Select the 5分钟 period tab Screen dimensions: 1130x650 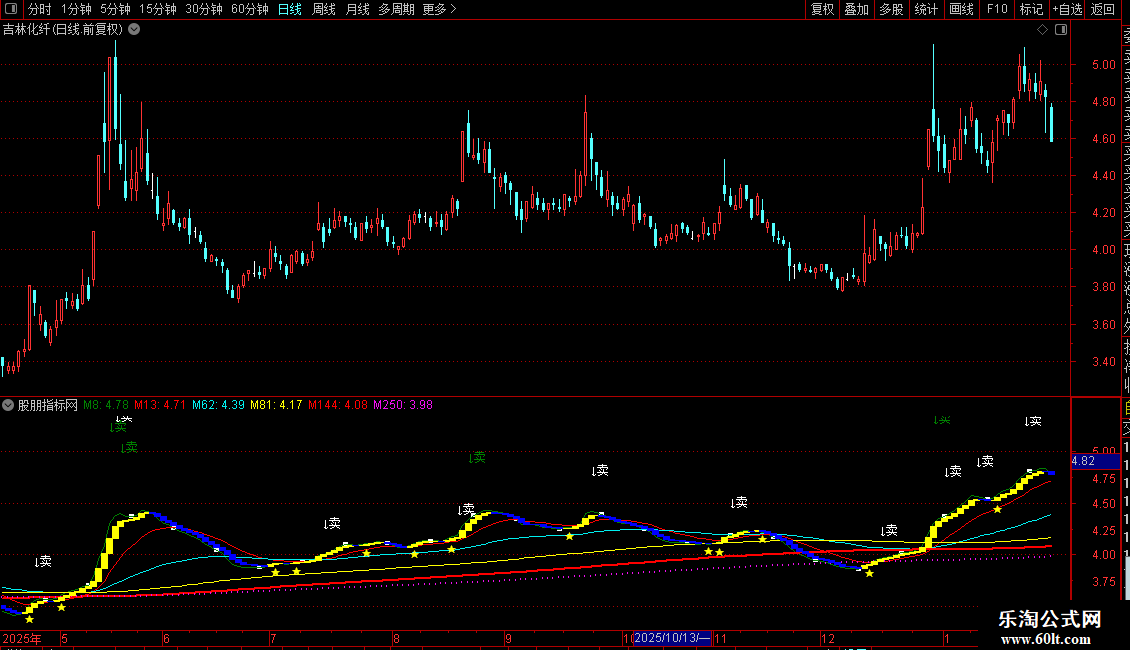[x=115, y=9]
